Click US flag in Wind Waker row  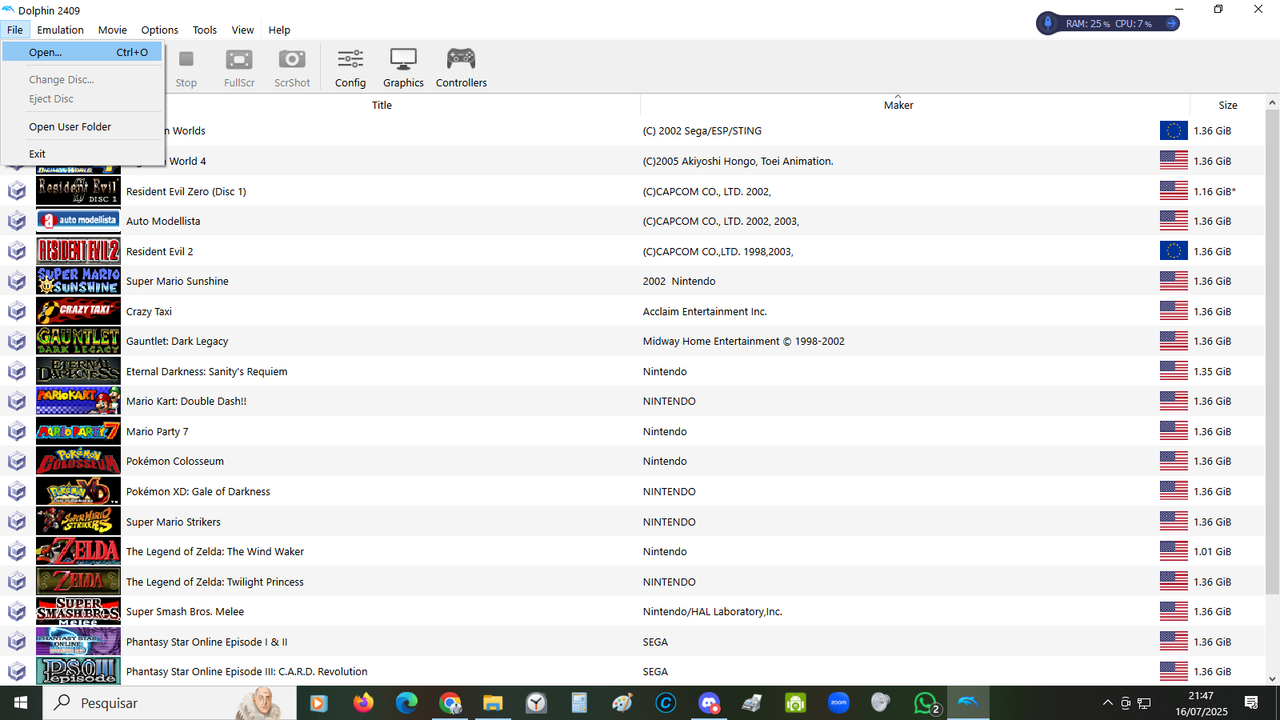[1174, 551]
